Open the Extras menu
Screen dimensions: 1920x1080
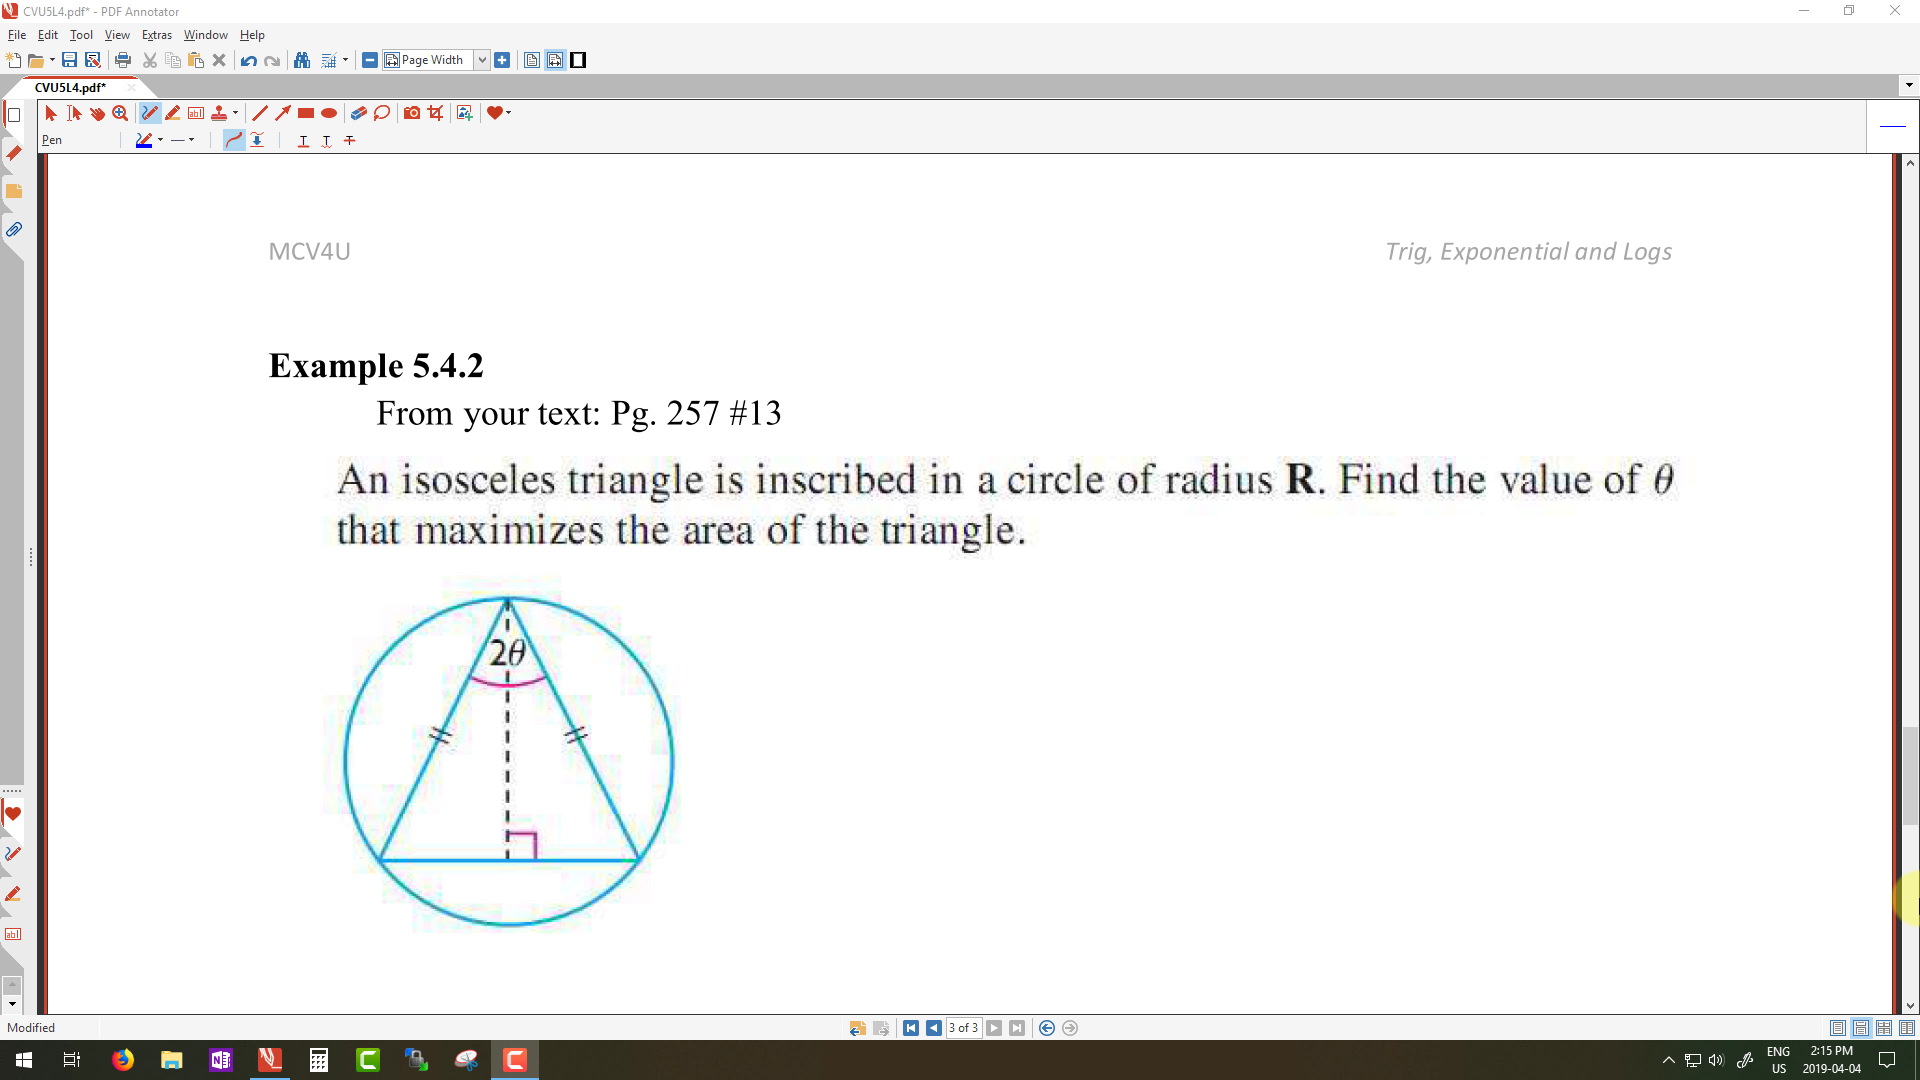(x=156, y=35)
